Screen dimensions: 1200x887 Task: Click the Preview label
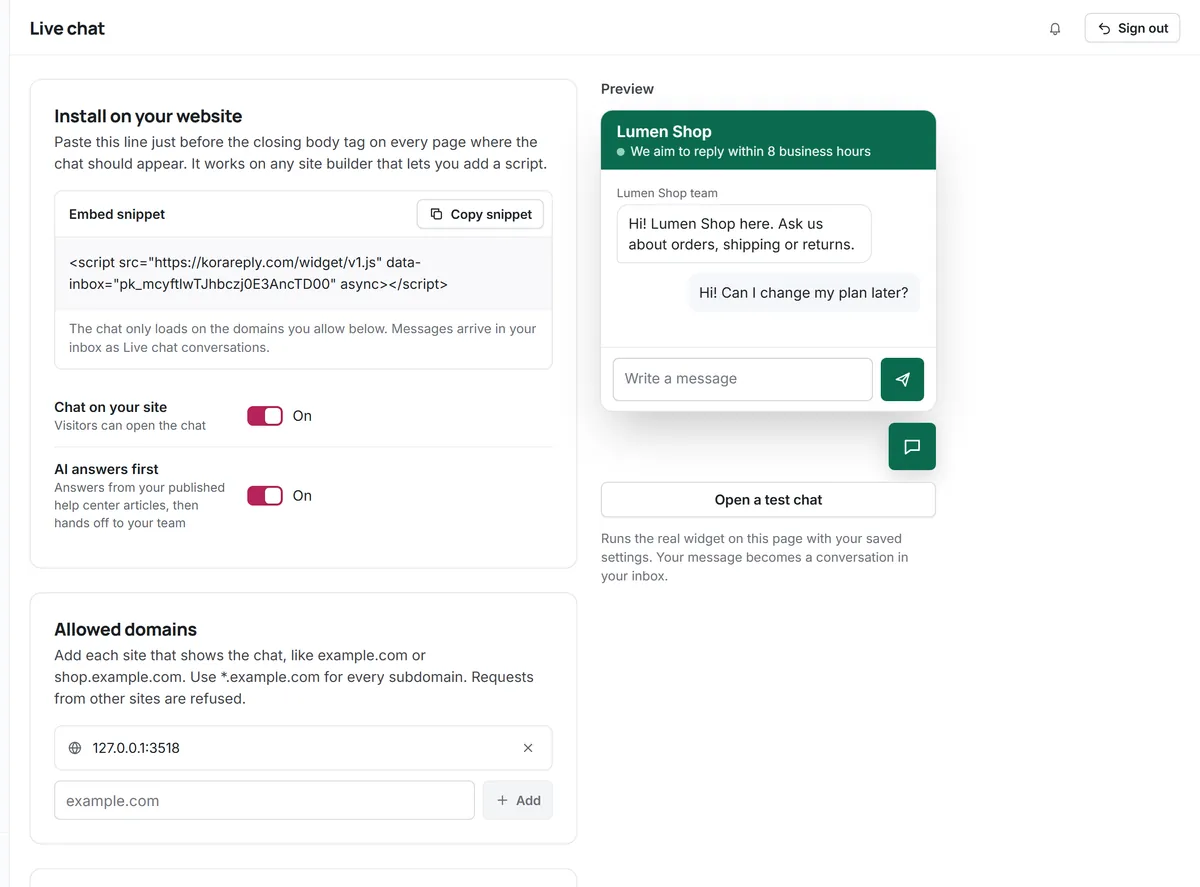(x=627, y=89)
